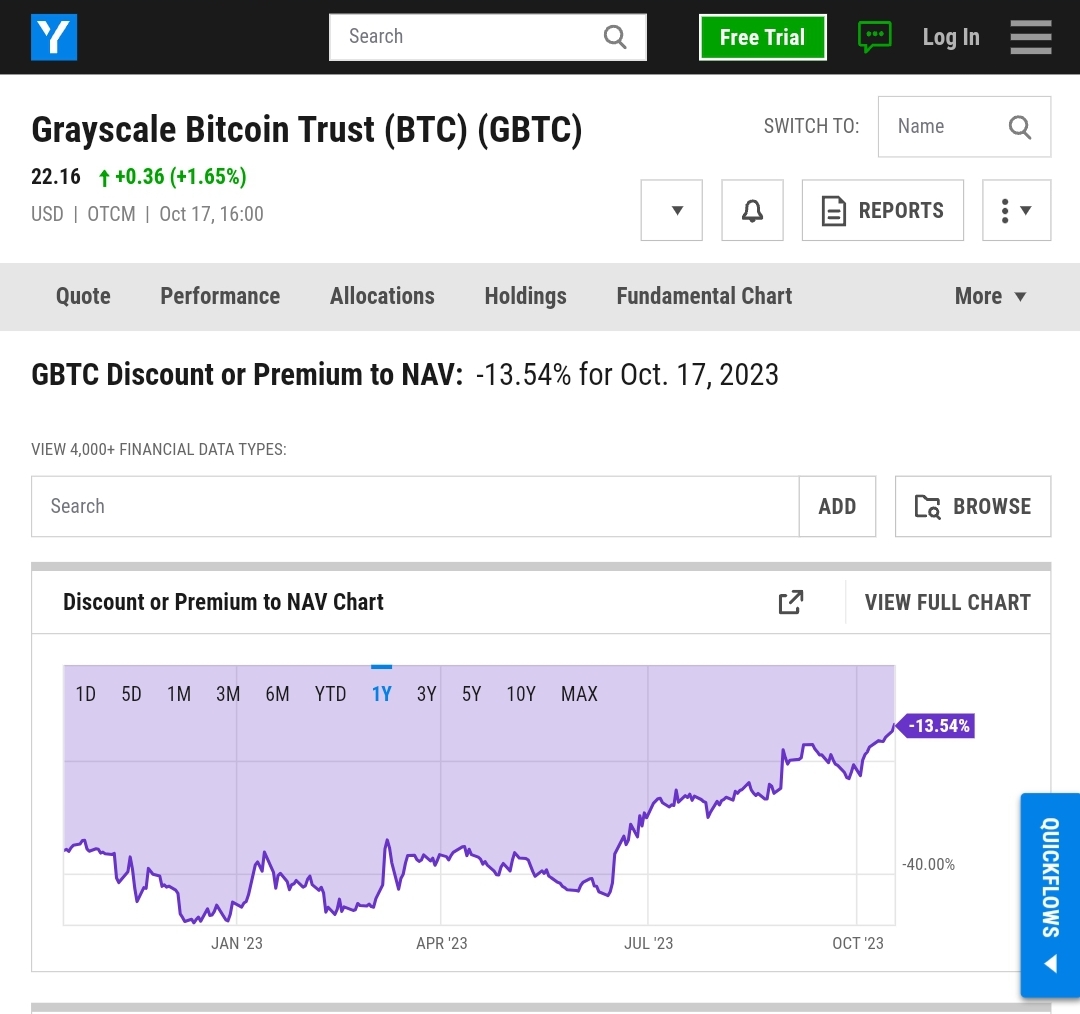The height and width of the screenshot is (1014, 1080).
Task: Open the hamburger menu icon
Action: (x=1030, y=37)
